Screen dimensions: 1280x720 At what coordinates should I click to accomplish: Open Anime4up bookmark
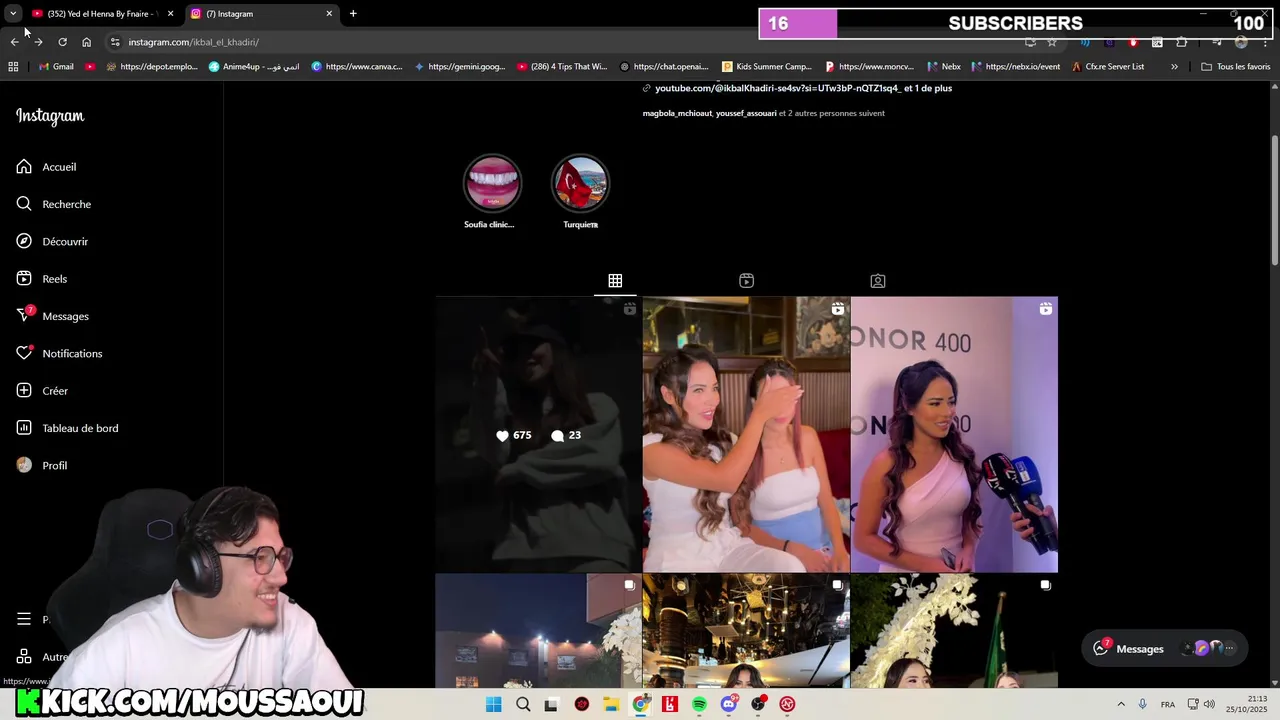[254, 67]
